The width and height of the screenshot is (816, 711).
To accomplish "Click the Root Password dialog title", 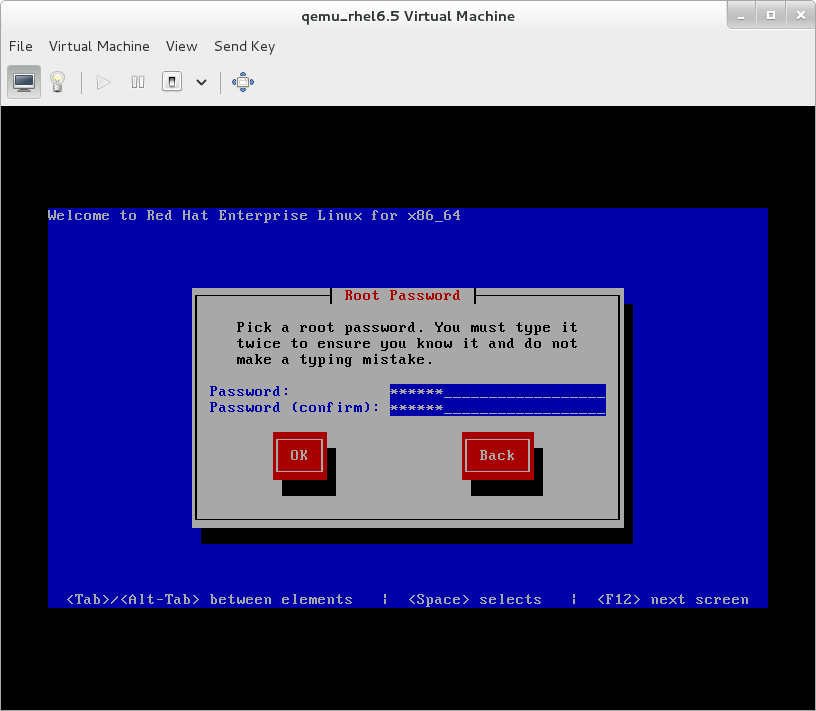I will pyautogui.click(x=402, y=296).
